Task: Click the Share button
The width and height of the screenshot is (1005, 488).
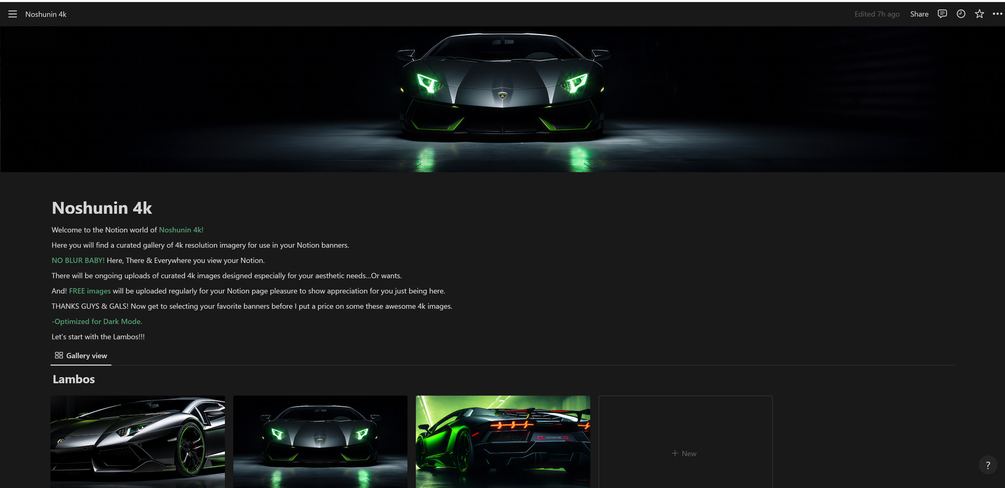Action: click(x=918, y=14)
